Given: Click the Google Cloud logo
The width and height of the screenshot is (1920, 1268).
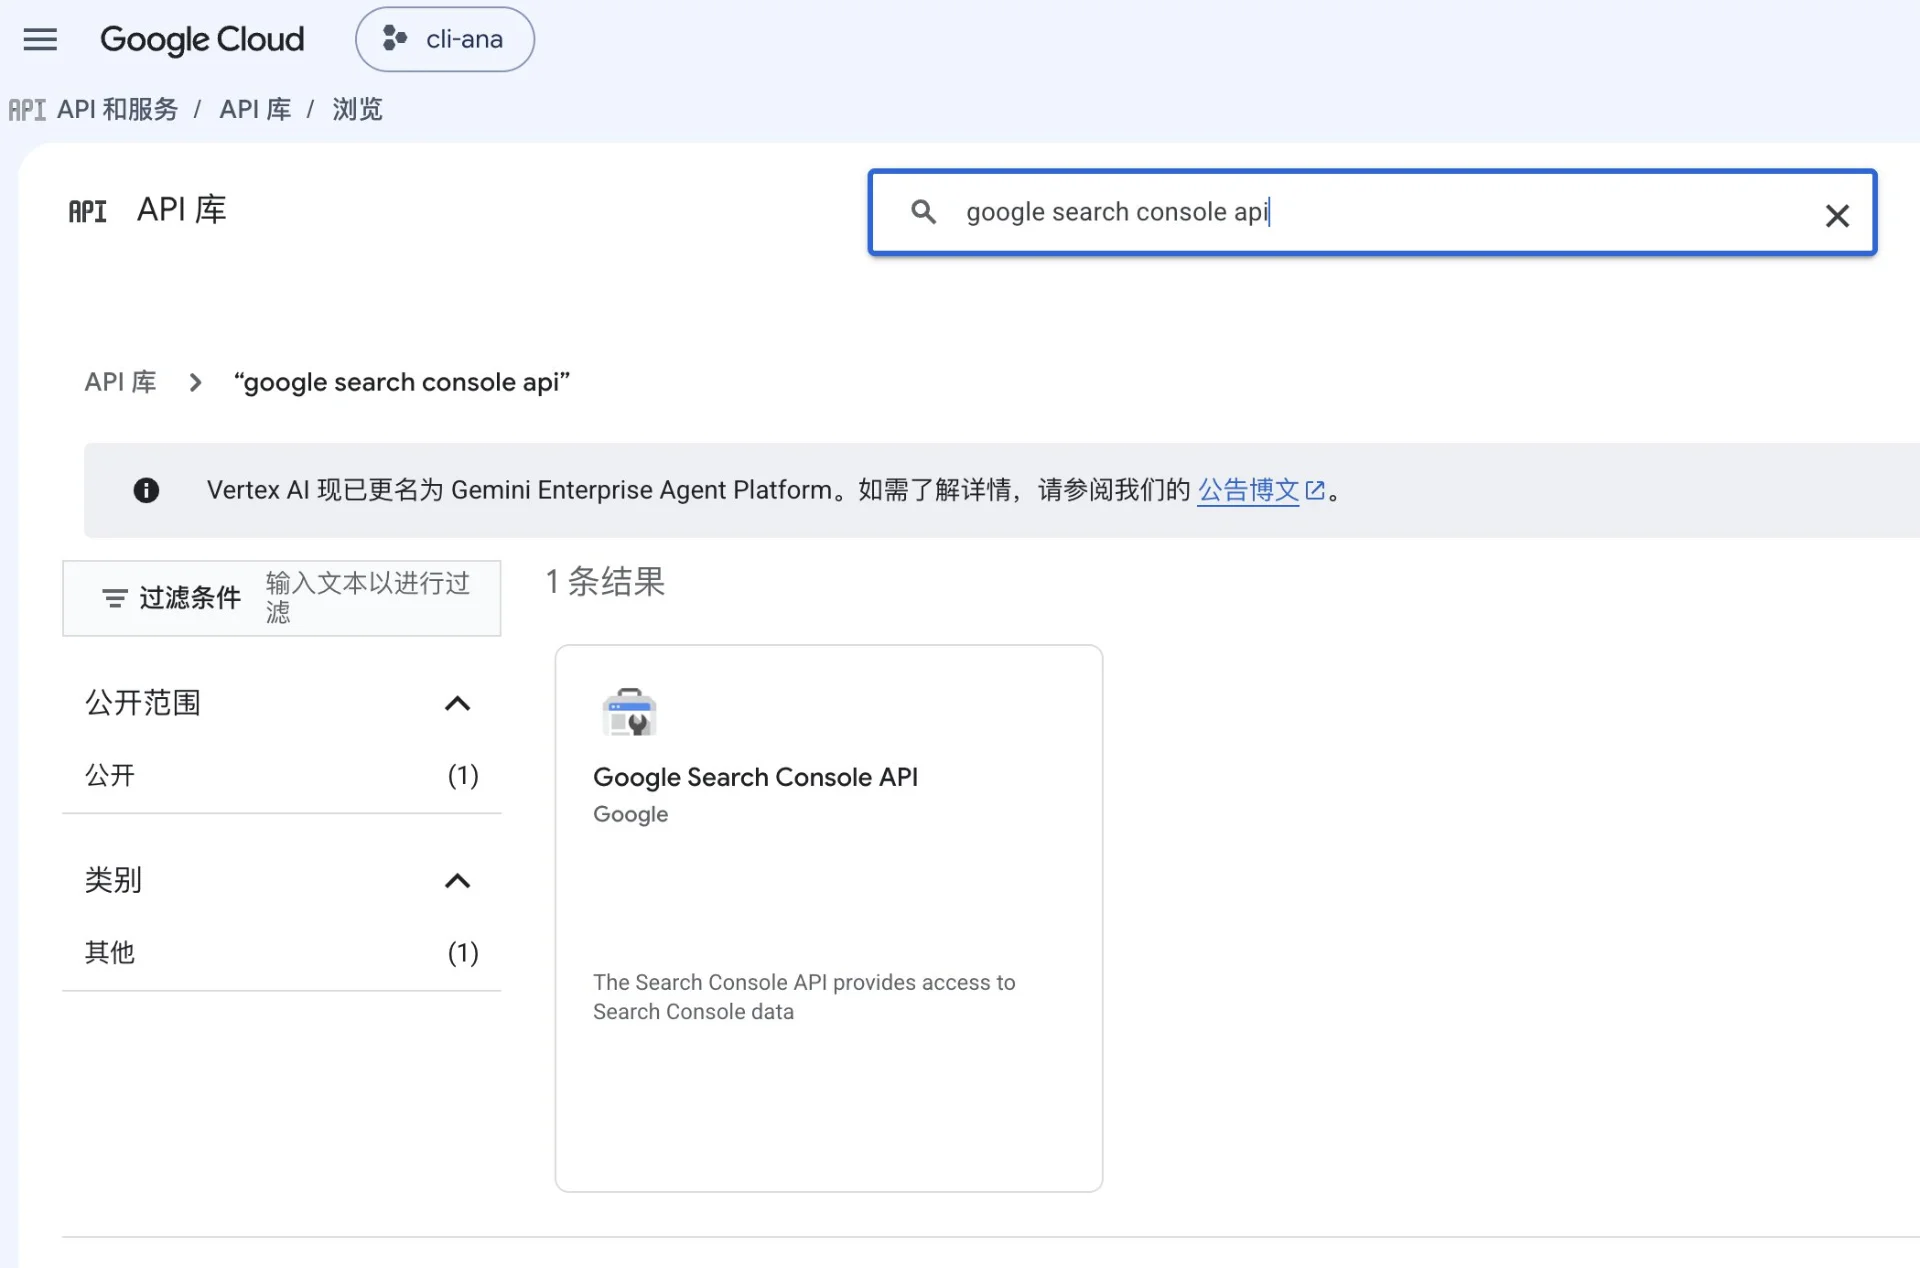Looking at the screenshot, I should [x=201, y=39].
